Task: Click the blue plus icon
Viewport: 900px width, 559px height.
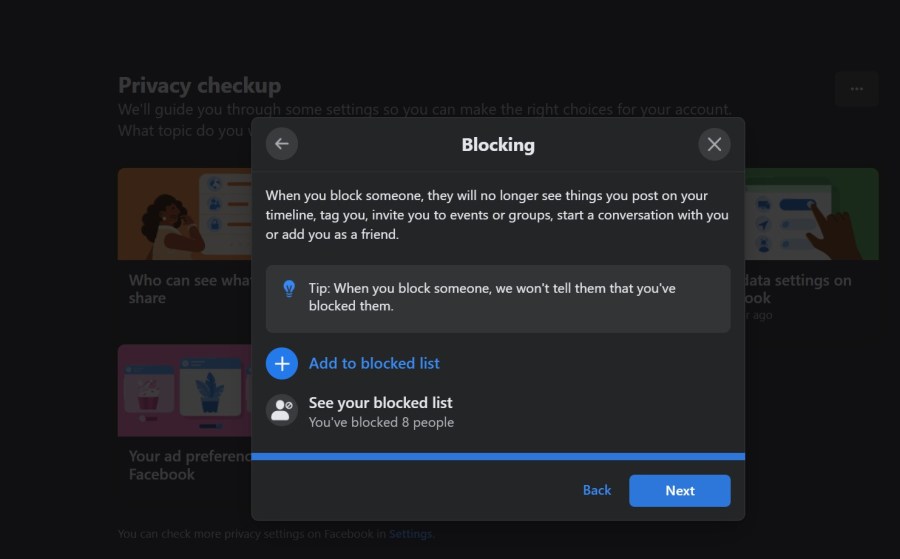Action: point(282,363)
